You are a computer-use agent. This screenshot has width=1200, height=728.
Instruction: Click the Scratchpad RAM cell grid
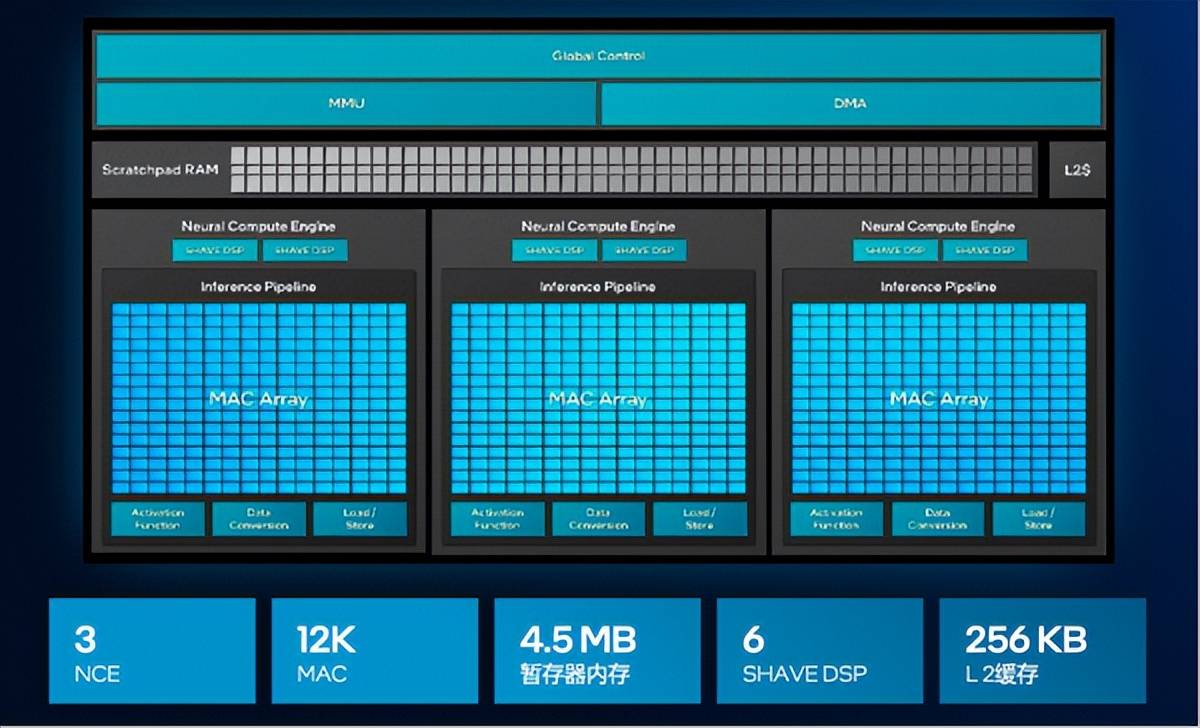tap(633, 169)
